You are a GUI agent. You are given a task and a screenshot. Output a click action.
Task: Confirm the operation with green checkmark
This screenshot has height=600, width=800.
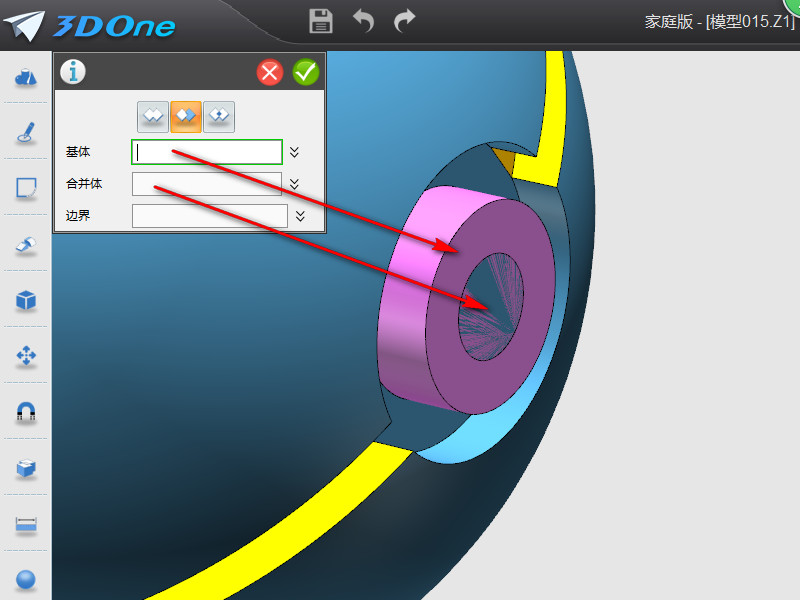[x=306, y=71]
